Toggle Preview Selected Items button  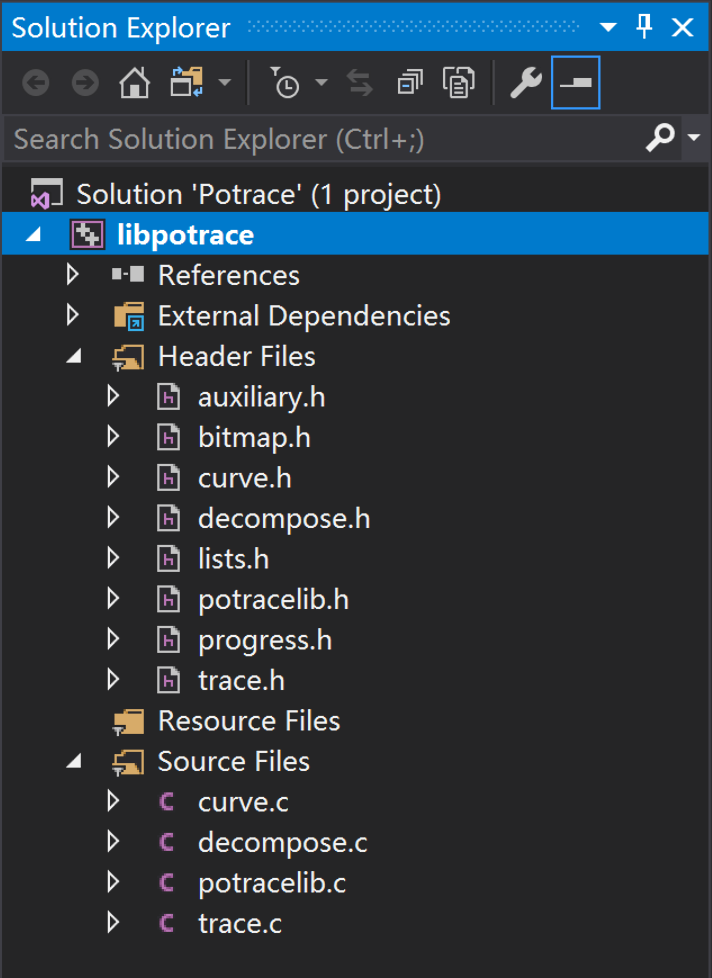coord(576,83)
